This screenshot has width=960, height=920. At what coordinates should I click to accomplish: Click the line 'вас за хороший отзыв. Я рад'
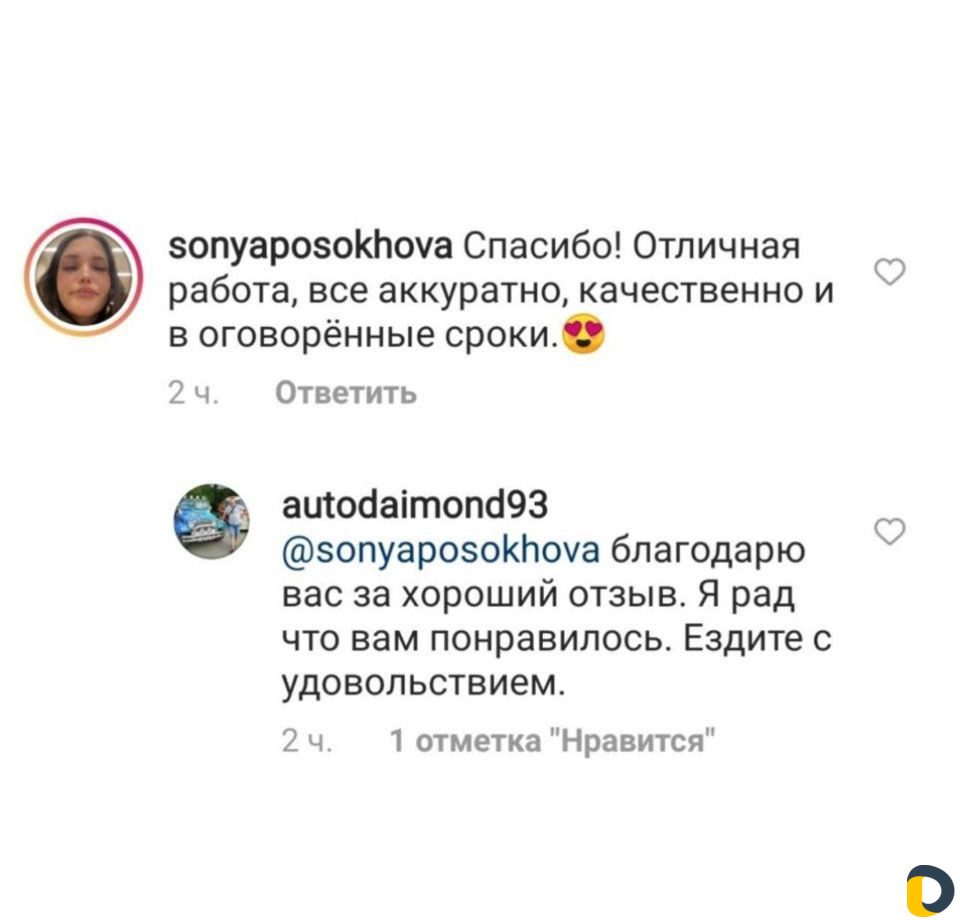pos(538,595)
